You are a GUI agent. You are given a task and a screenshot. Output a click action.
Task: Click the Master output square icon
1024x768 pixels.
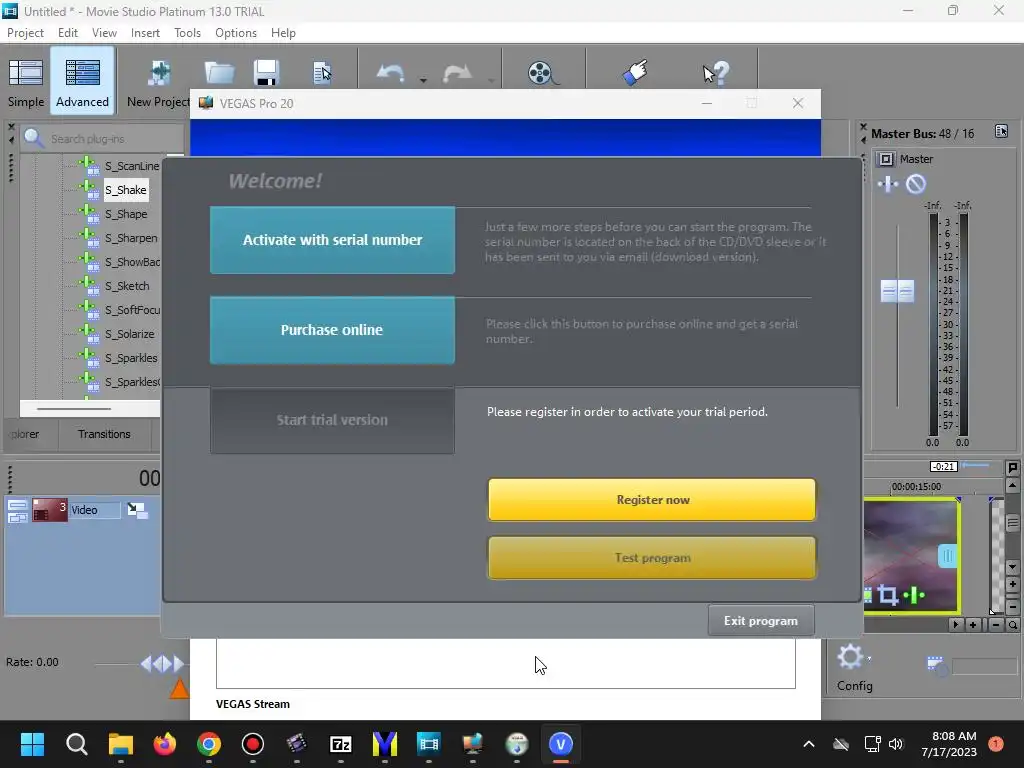[886, 159]
